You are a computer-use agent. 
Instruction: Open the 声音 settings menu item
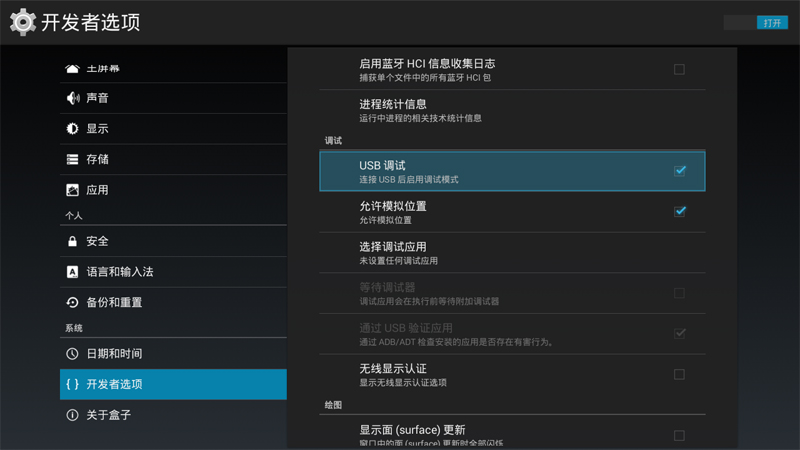tap(173, 98)
